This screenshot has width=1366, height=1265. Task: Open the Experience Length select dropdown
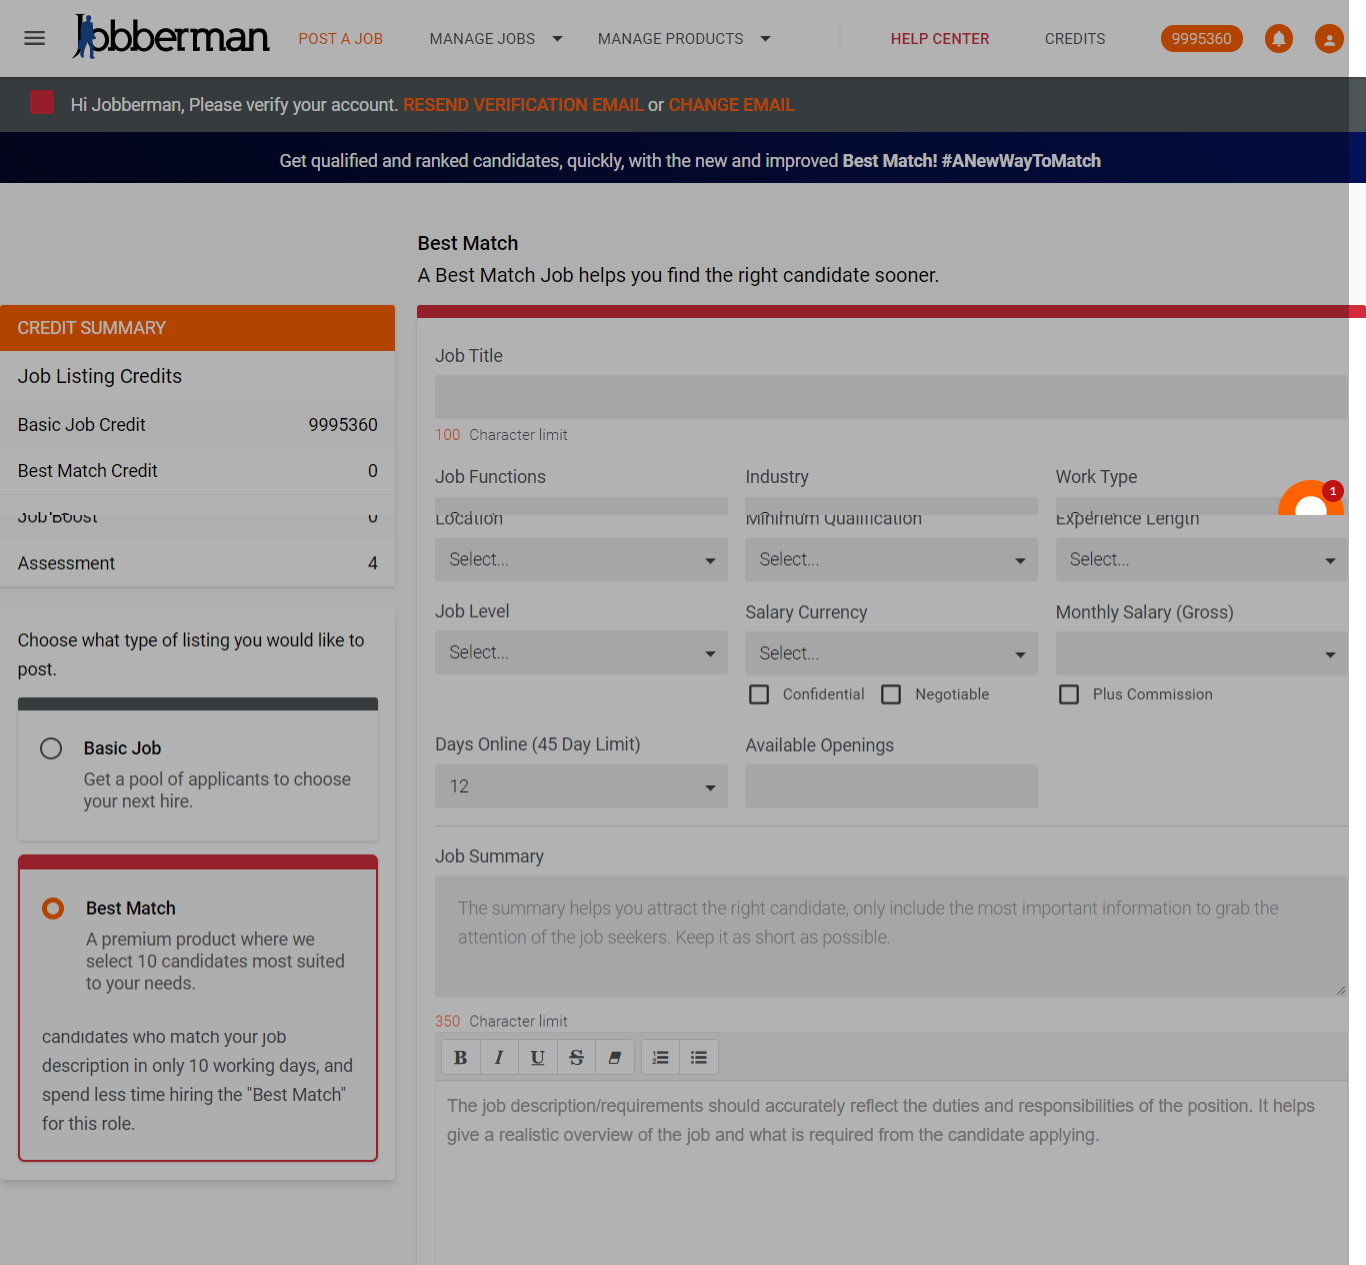coord(1201,560)
